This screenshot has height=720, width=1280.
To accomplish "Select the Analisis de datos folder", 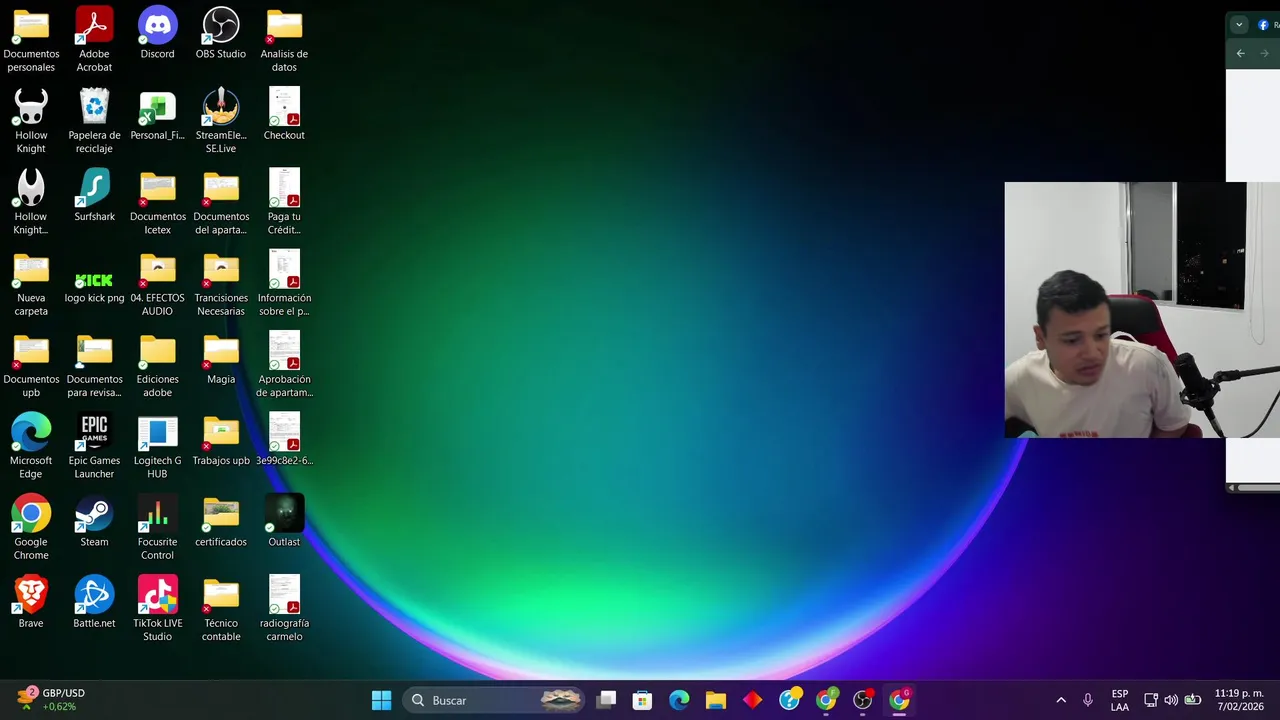I will point(284,39).
